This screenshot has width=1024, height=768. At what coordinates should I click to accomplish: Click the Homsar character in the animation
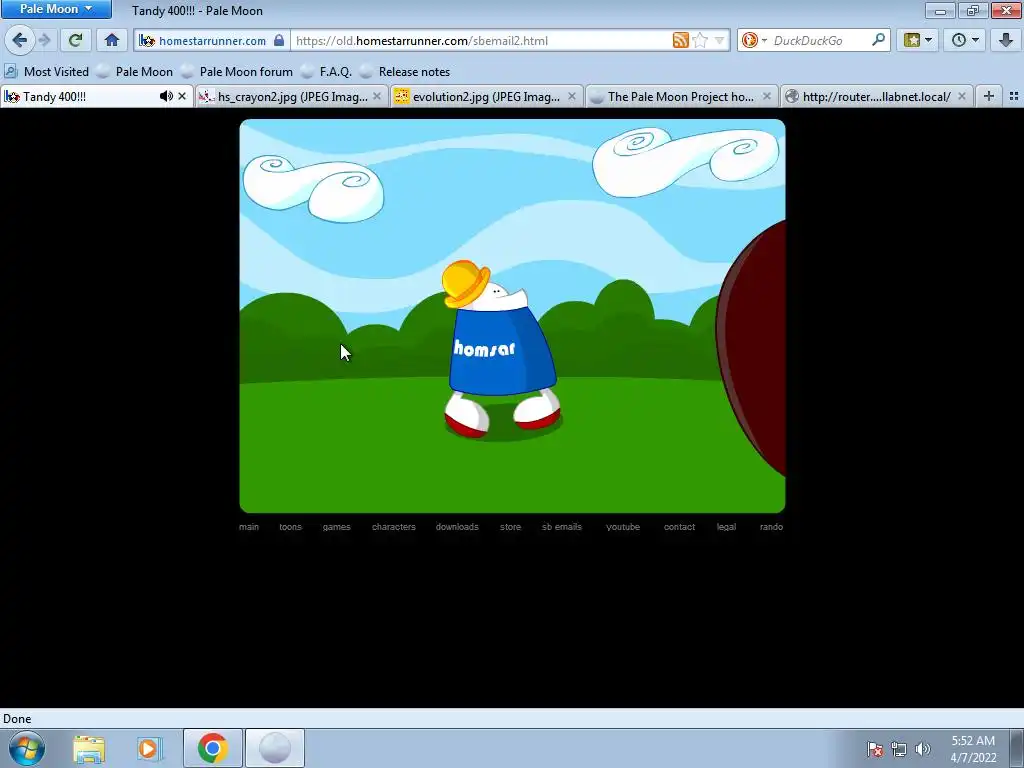pyautogui.click(x=500, y=349)
